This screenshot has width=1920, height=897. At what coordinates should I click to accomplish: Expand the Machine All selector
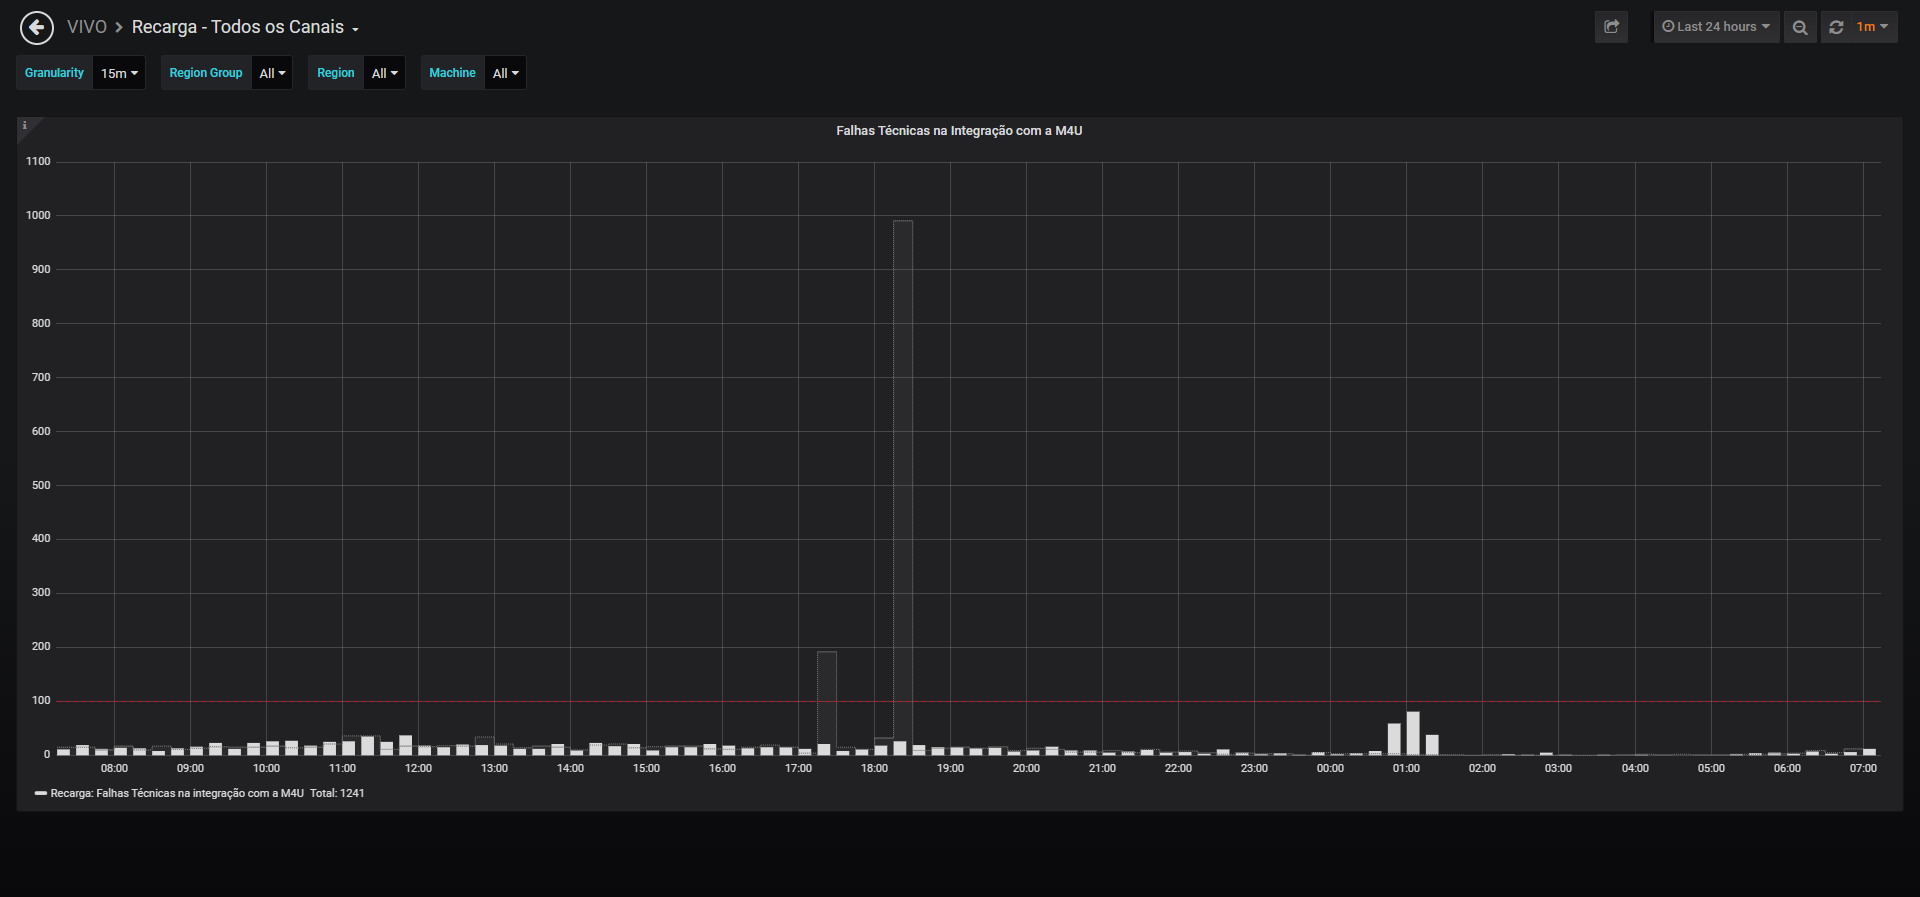click(x=505, y=73)
